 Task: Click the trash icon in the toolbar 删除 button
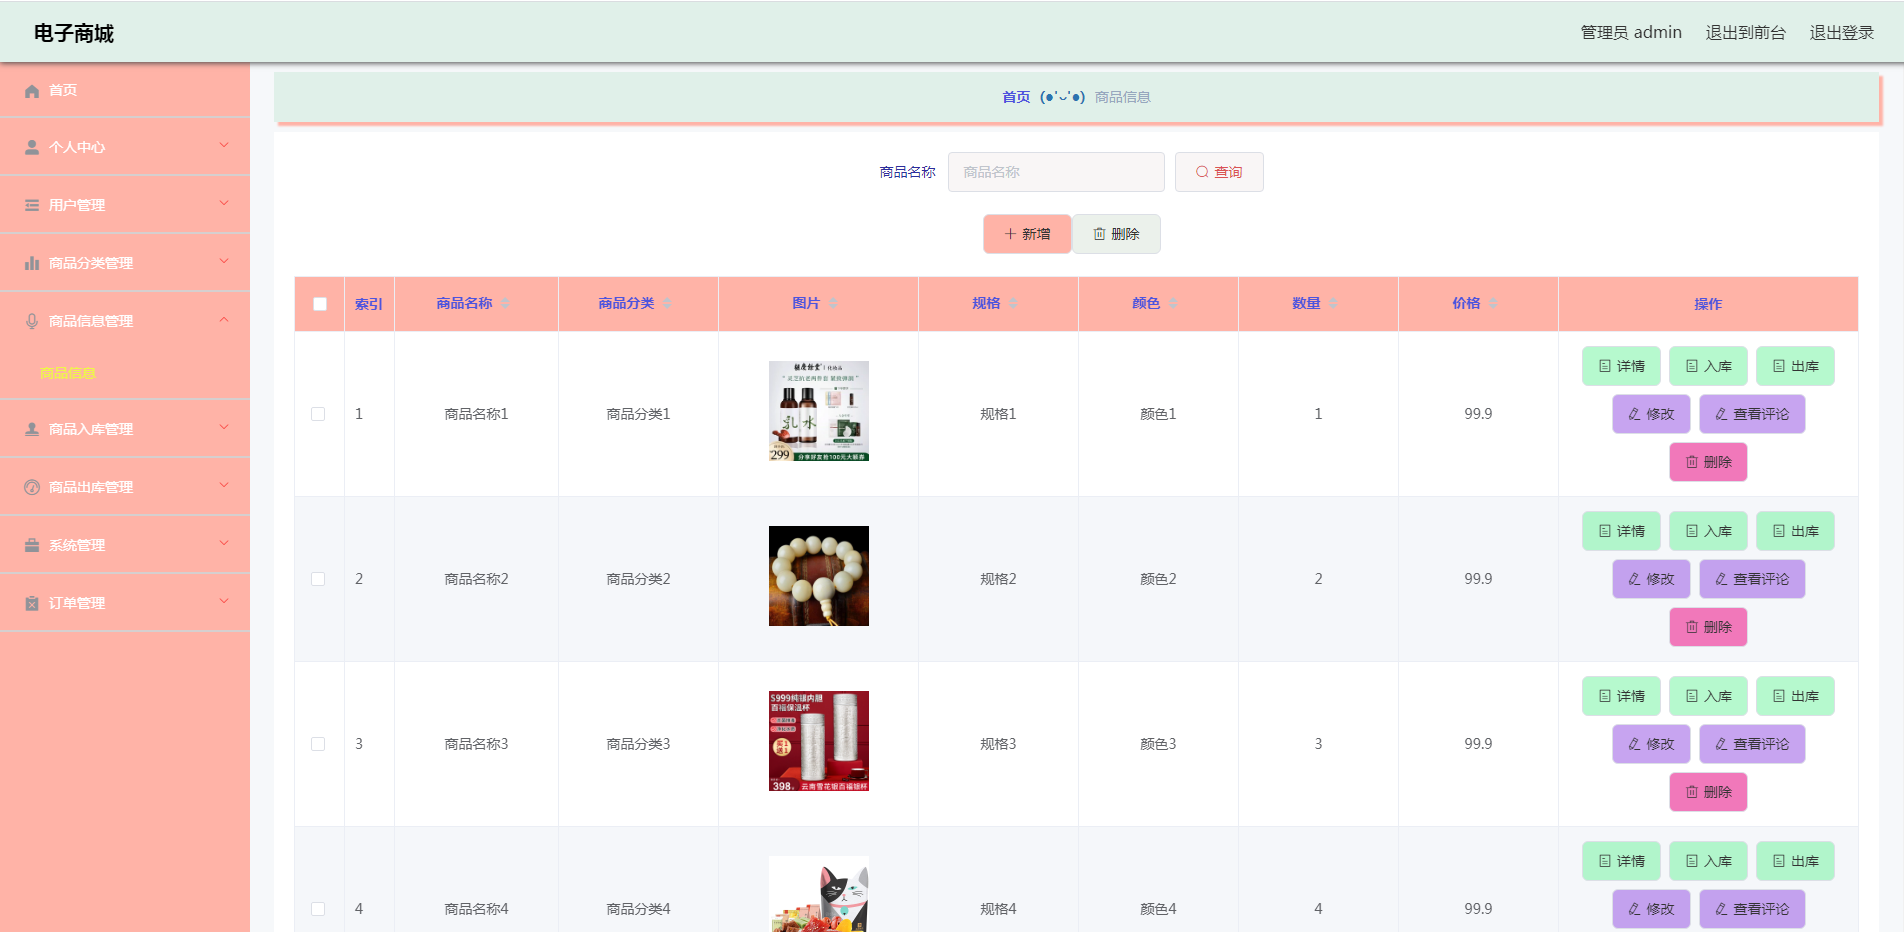1099,234
